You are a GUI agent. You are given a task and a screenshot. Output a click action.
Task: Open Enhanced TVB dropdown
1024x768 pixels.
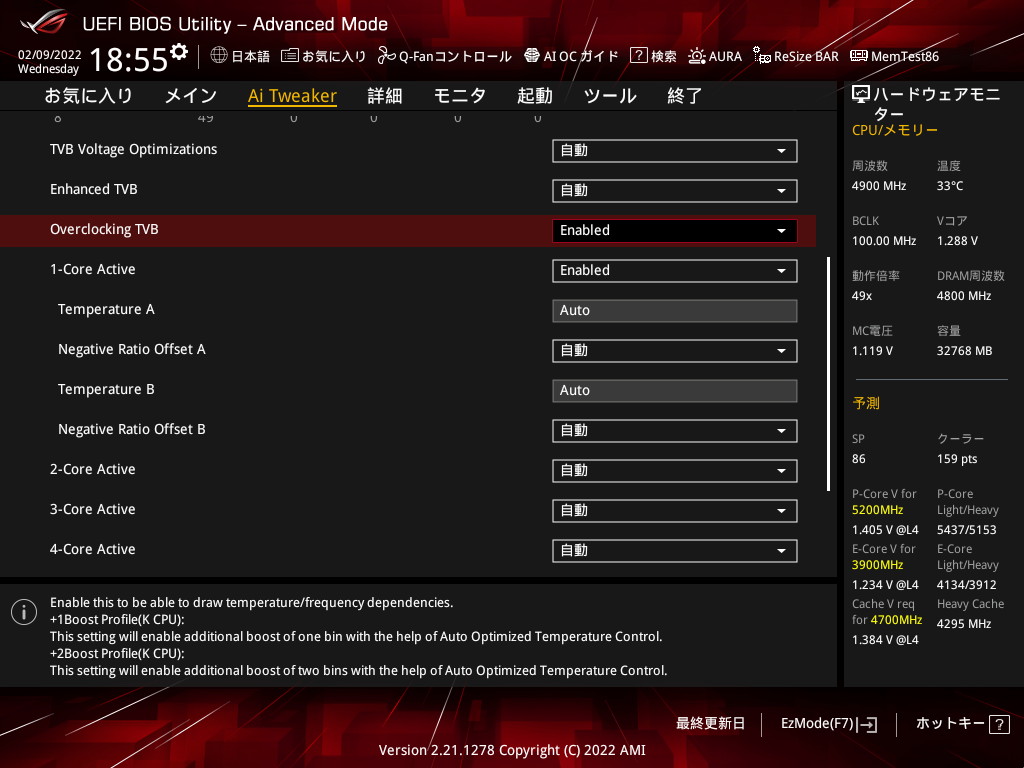(x=675, y=191)
